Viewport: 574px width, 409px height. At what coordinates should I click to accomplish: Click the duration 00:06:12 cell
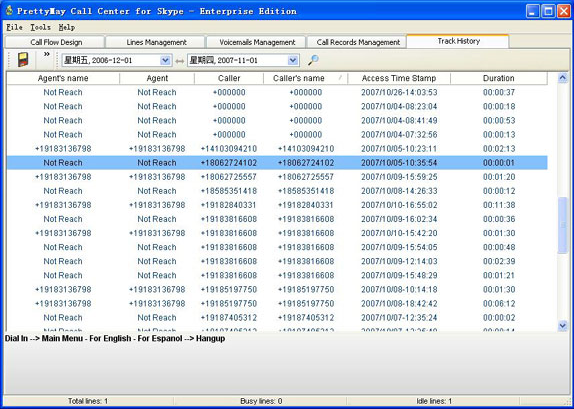coord(499,304)
